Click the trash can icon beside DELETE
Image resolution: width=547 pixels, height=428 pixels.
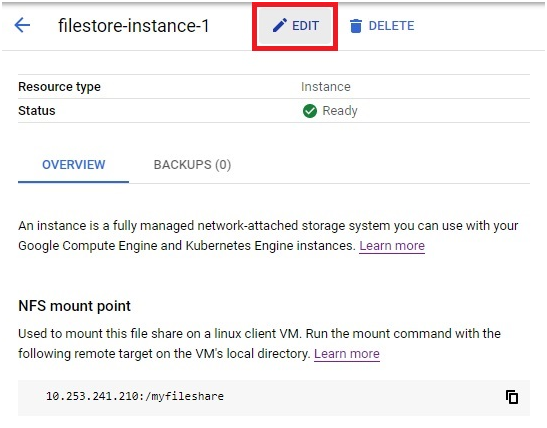(355, 26)
